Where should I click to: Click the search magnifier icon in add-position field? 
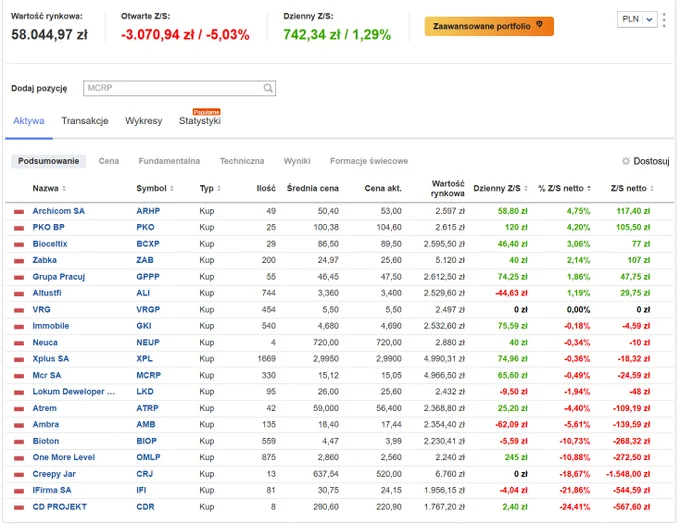268,88
